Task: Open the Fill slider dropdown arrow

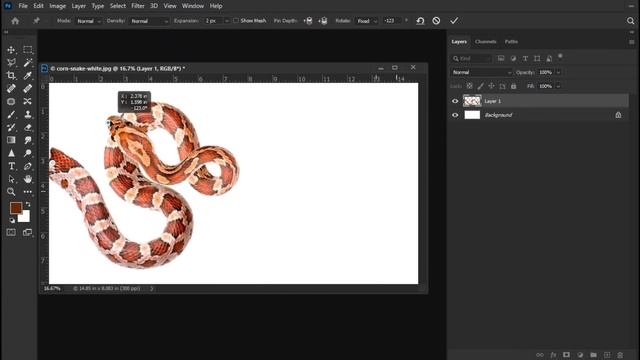Action: [558, 86]
